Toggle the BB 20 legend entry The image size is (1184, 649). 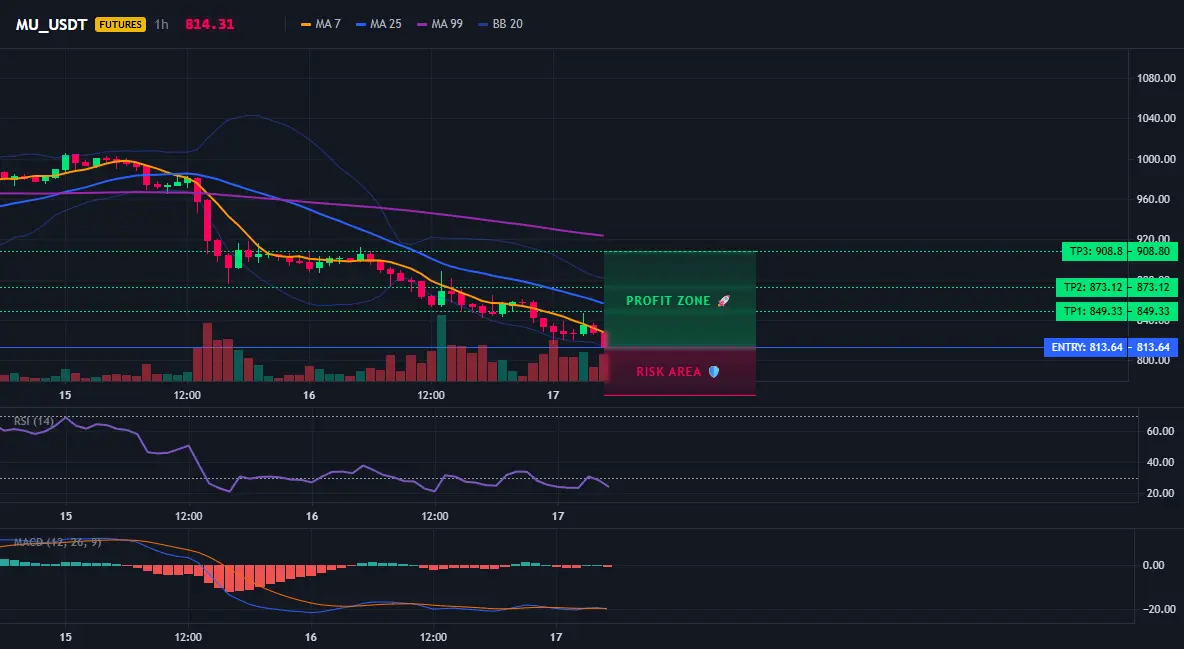(x=501, y=24)
